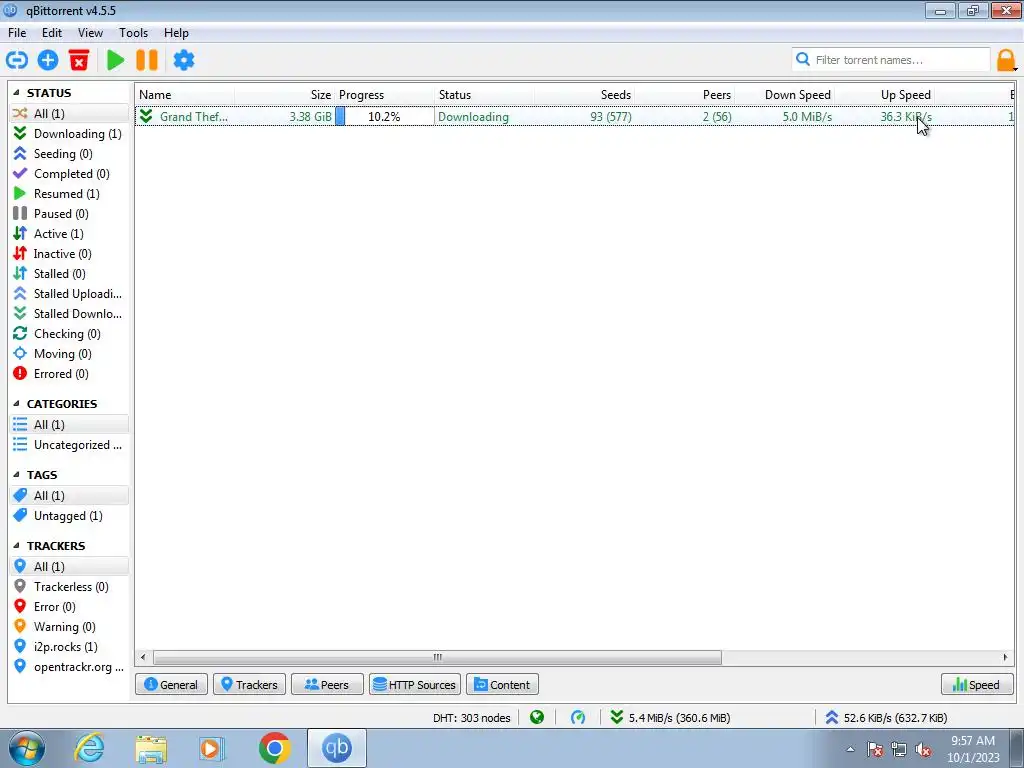Screen dimensions: 1024x768
Task: Open the File menu
Action: pos(17,33)
